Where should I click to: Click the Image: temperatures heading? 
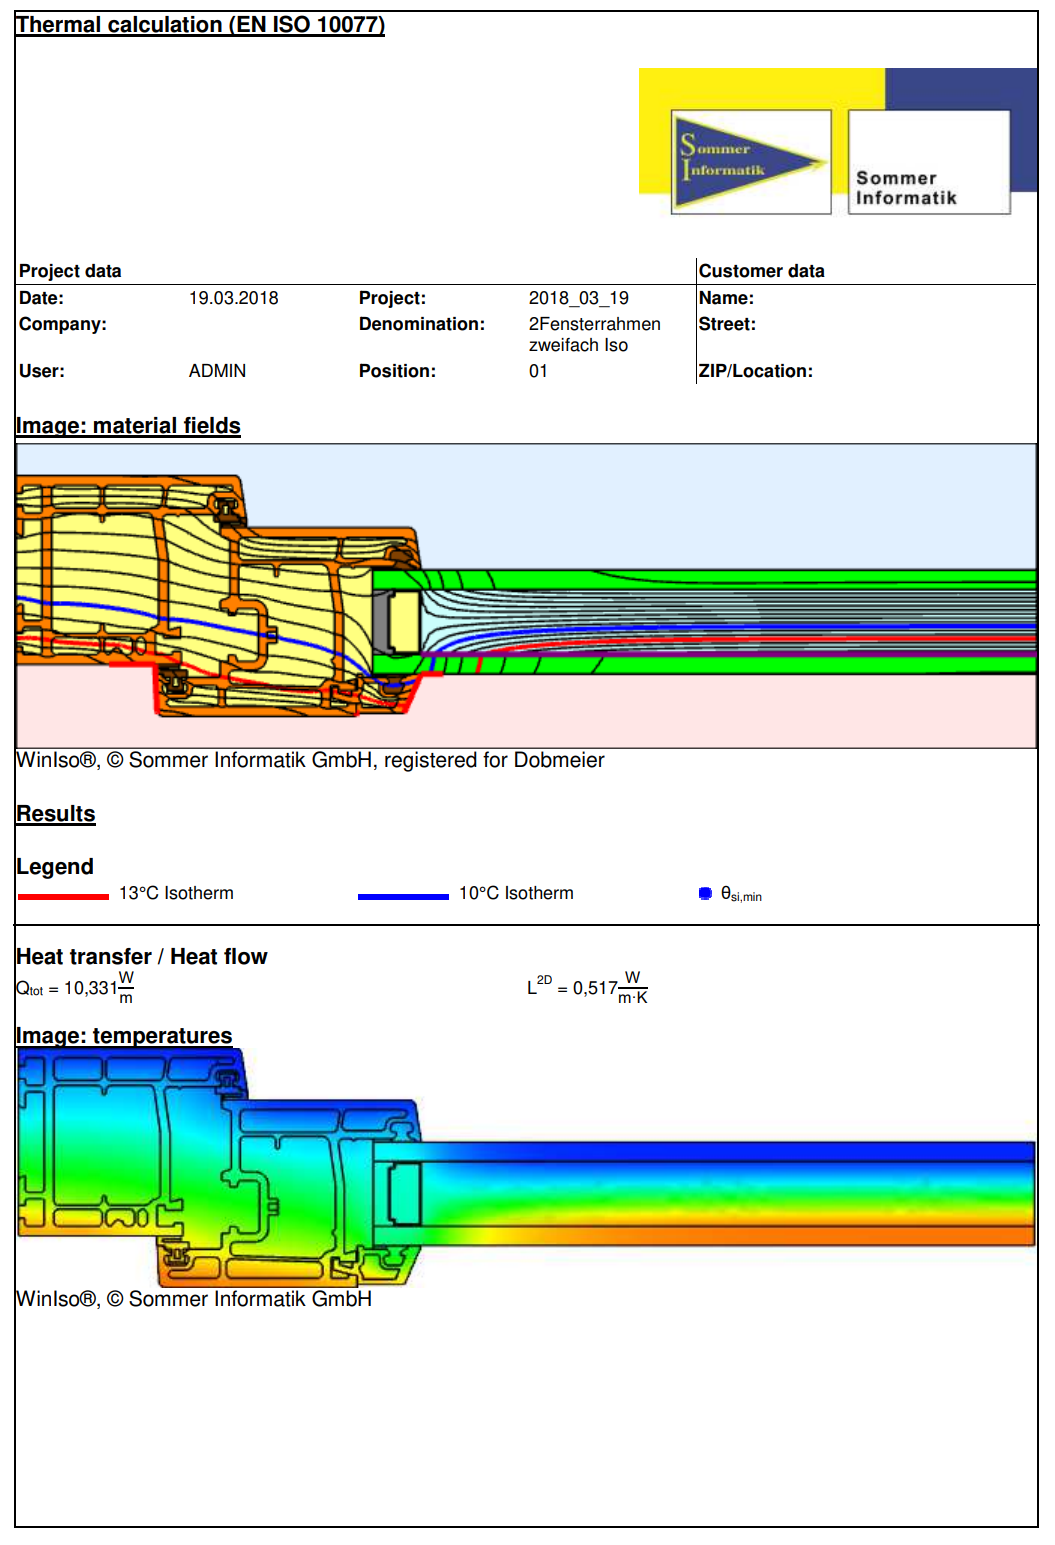pos(124,1035)
